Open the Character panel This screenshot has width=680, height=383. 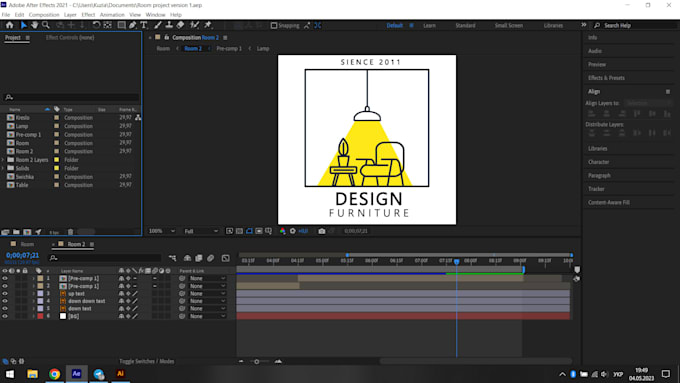click(598, 162)
